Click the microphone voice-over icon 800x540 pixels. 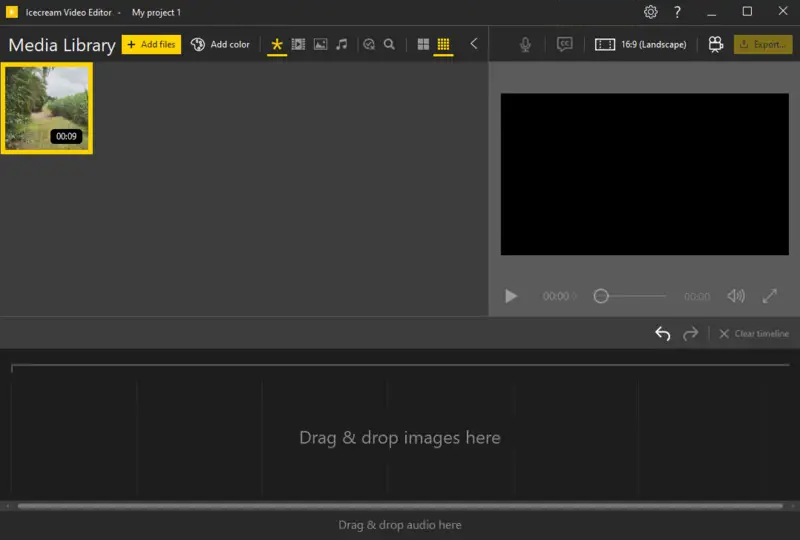525,45
